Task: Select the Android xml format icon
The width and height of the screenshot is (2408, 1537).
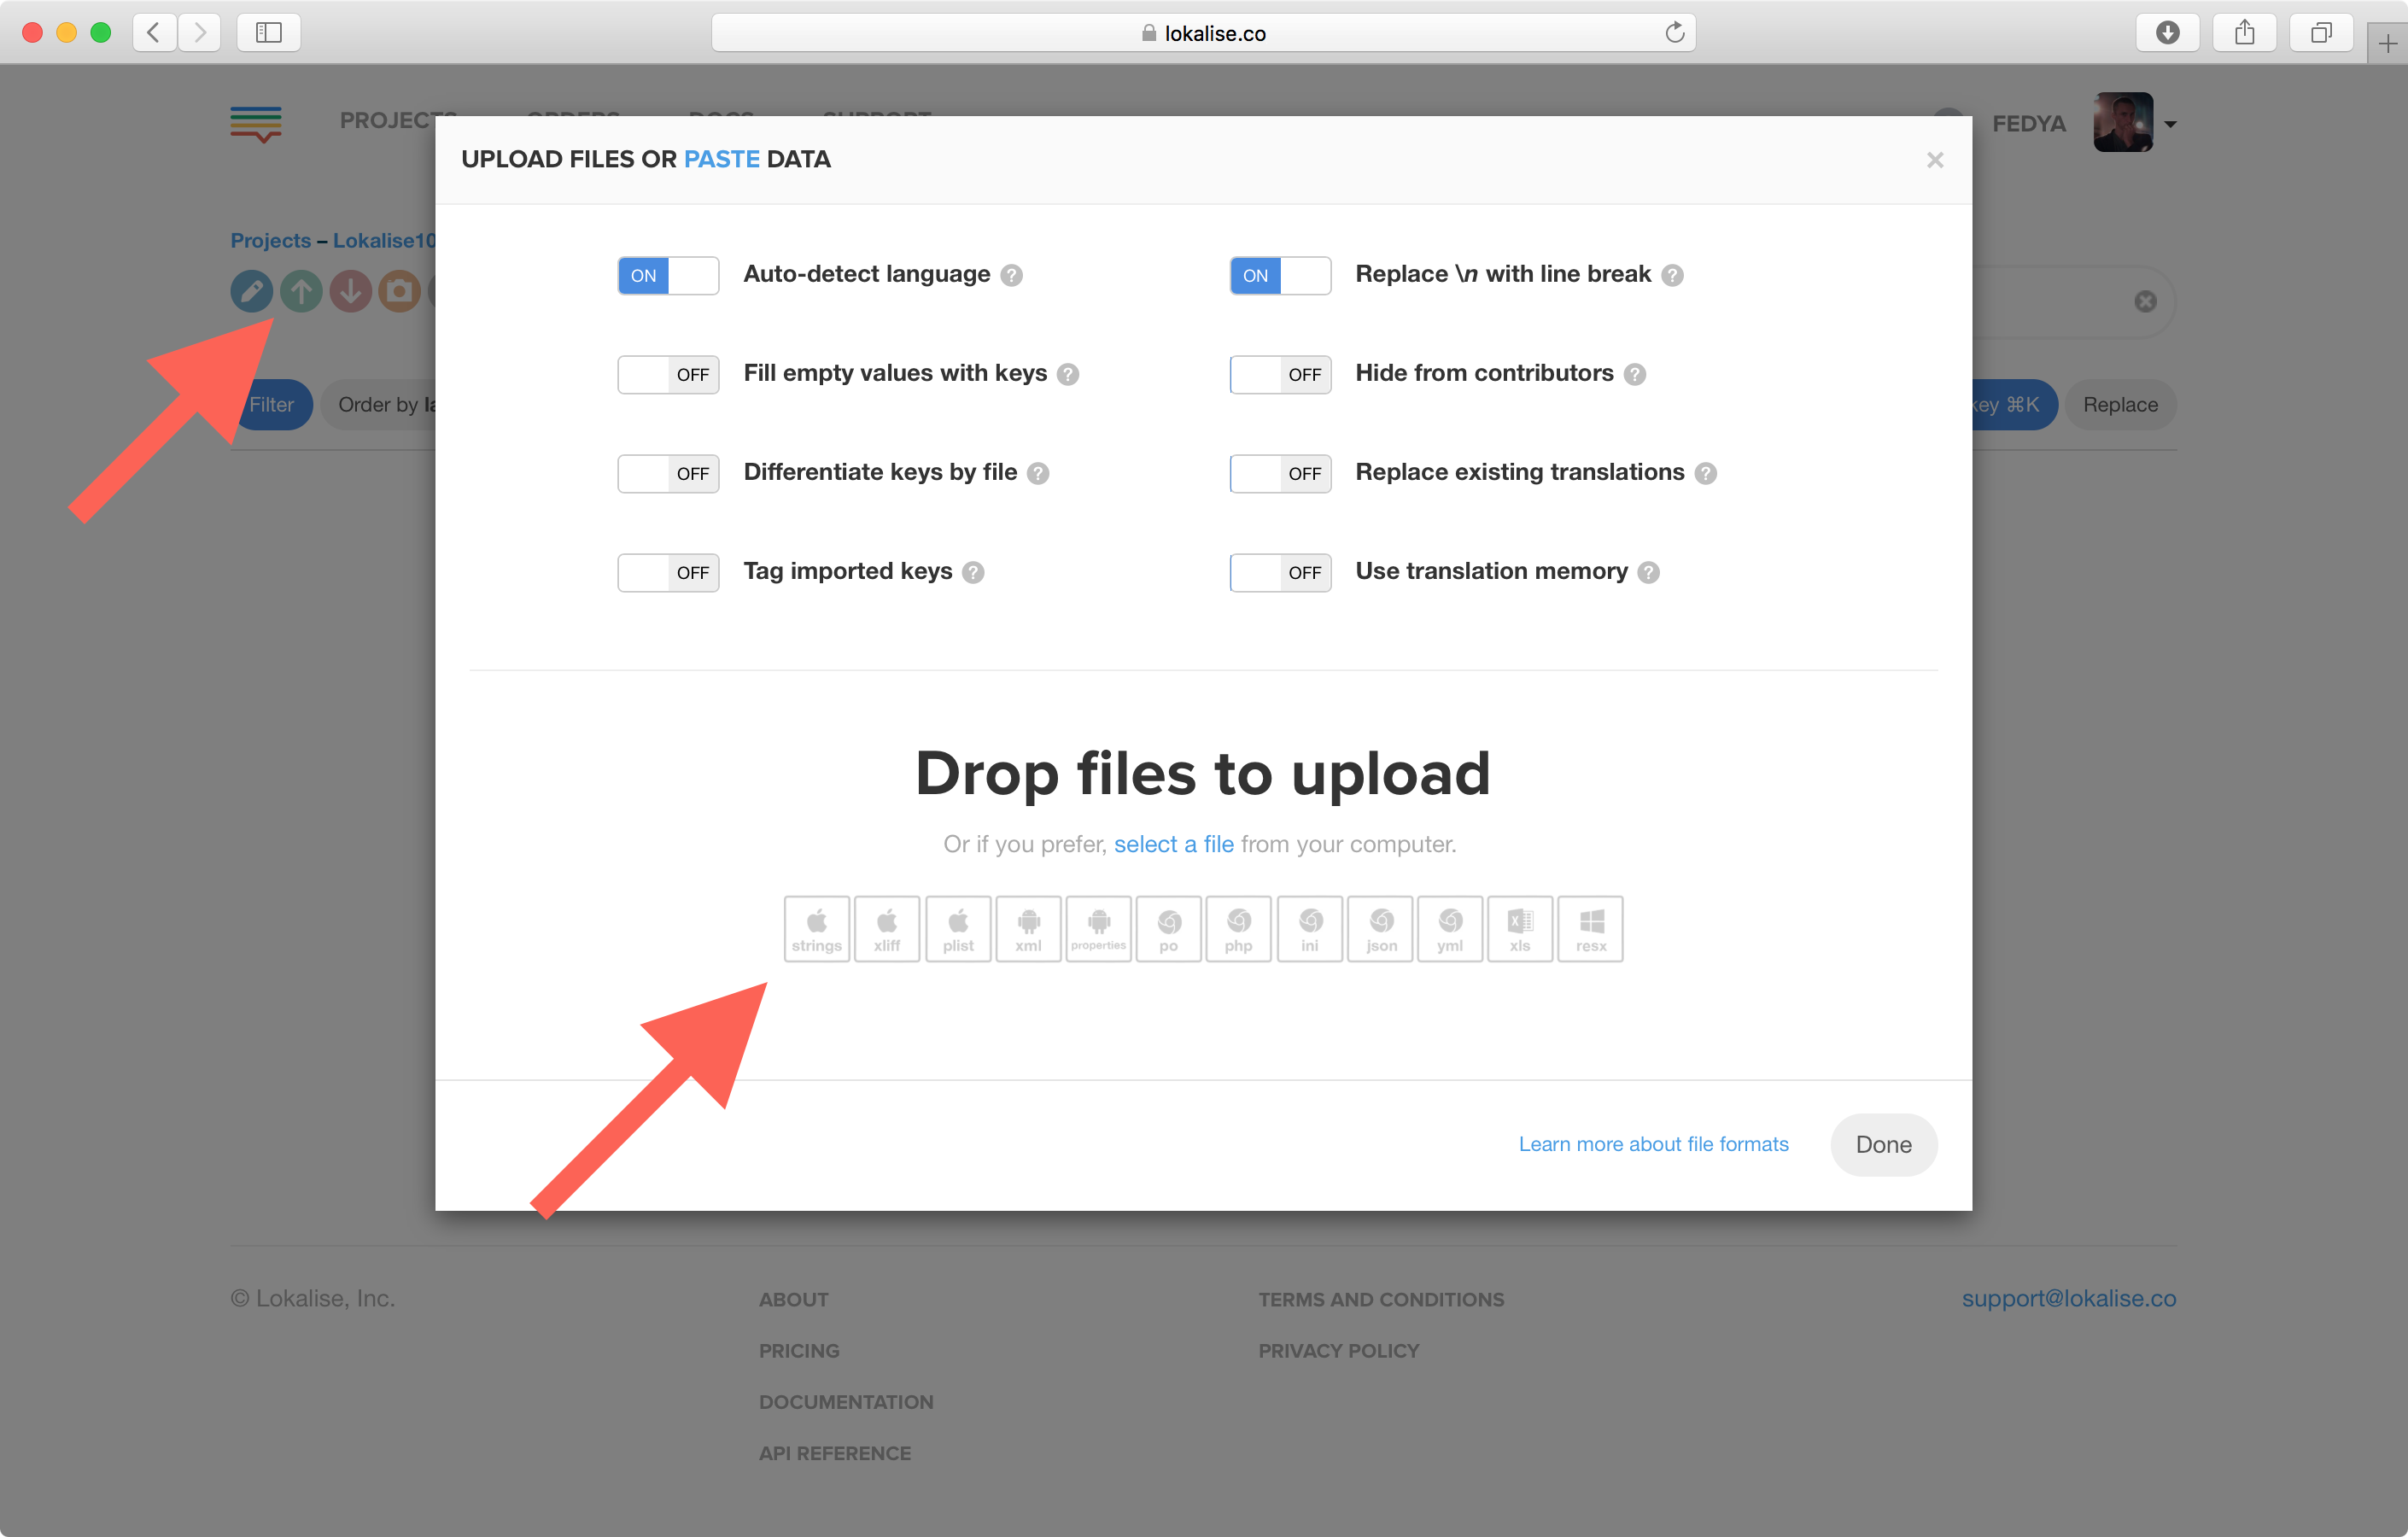Action: [x=1028, y=929]
